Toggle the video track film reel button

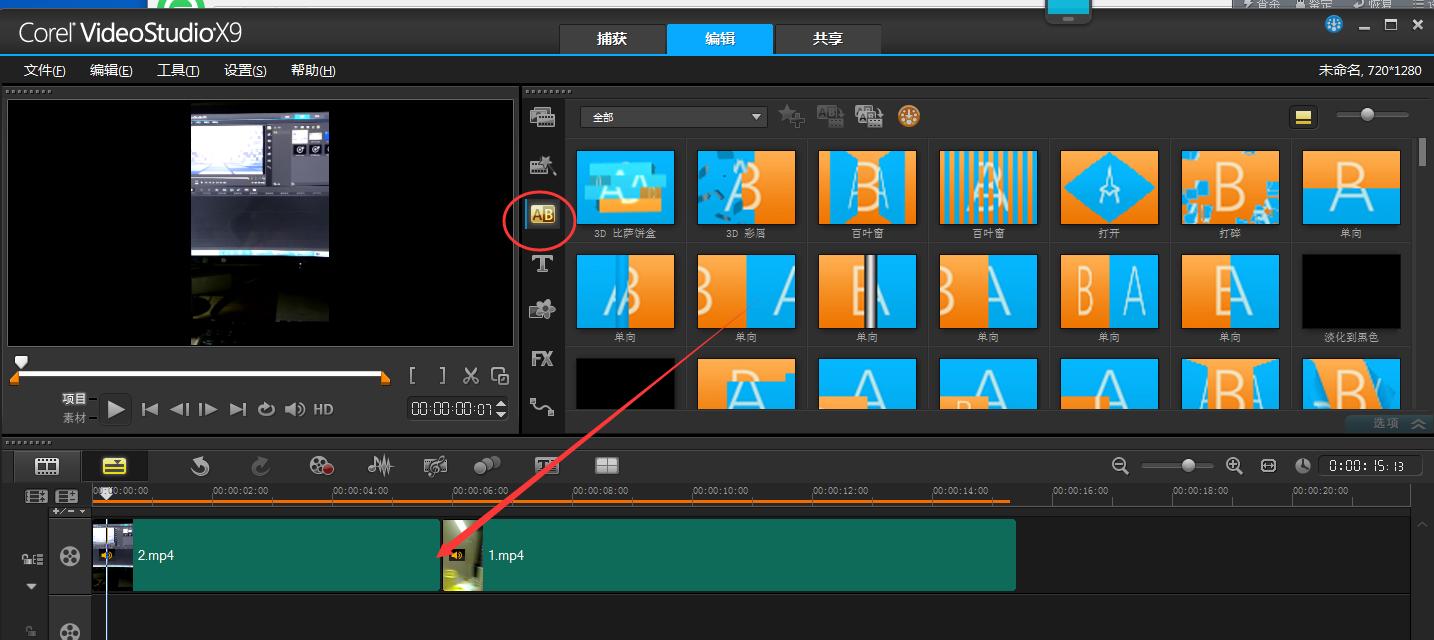click(70, 556)
